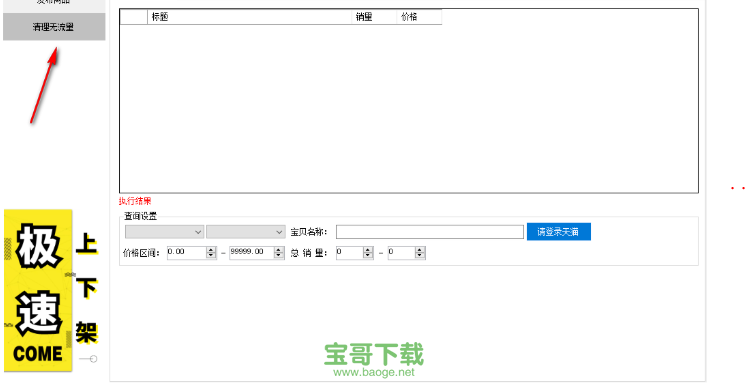Click the 请登录天猫 button
Image resolution: width=749 pixels, height=384 pixels.
pos(558,232)
